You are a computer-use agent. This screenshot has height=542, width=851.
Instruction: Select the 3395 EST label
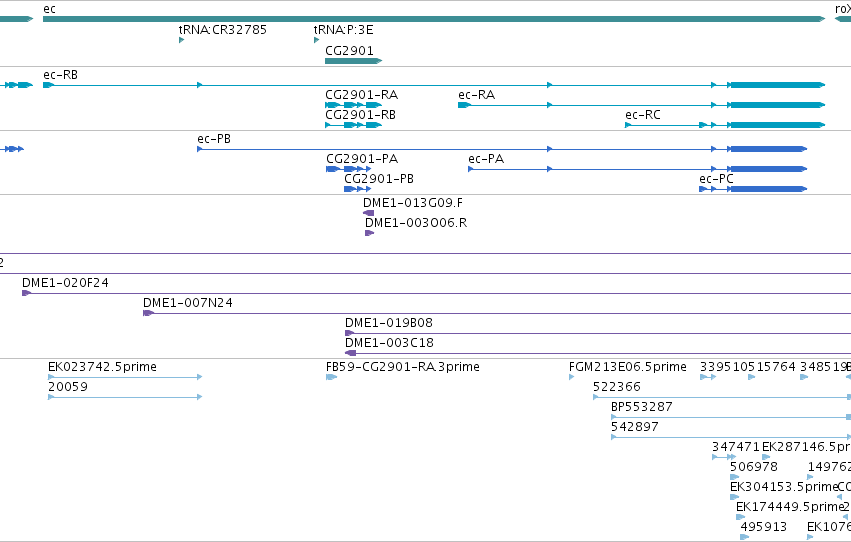(x=715, y=367)
